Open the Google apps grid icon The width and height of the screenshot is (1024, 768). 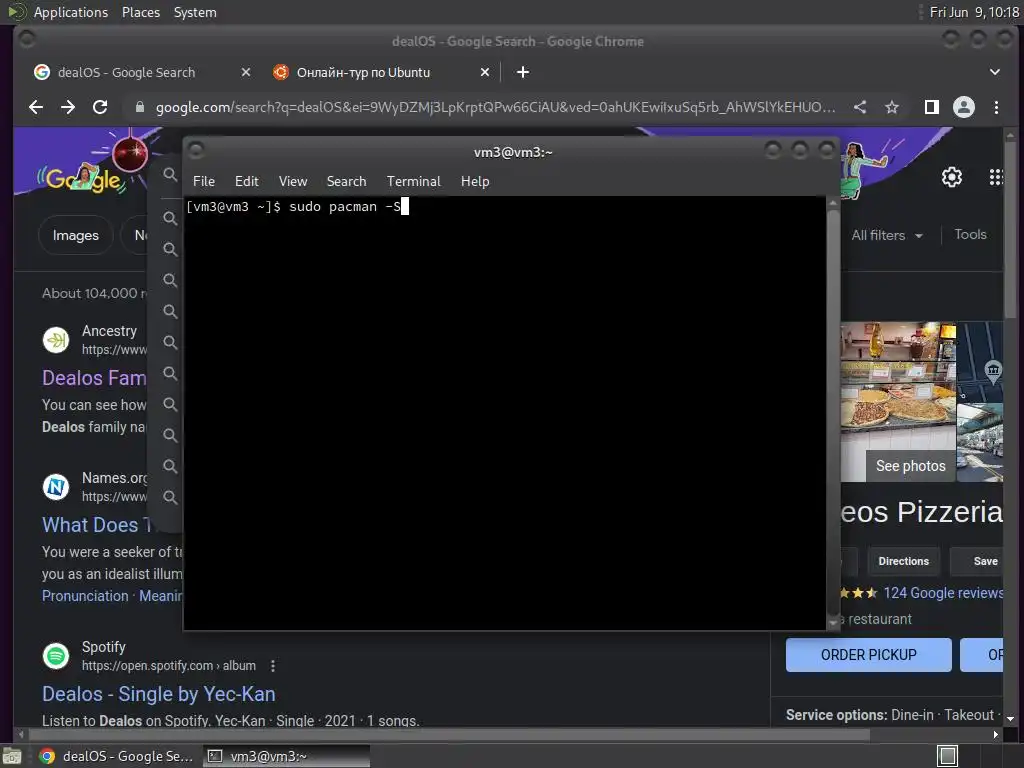pyautogui.click(x=996, y=177)
